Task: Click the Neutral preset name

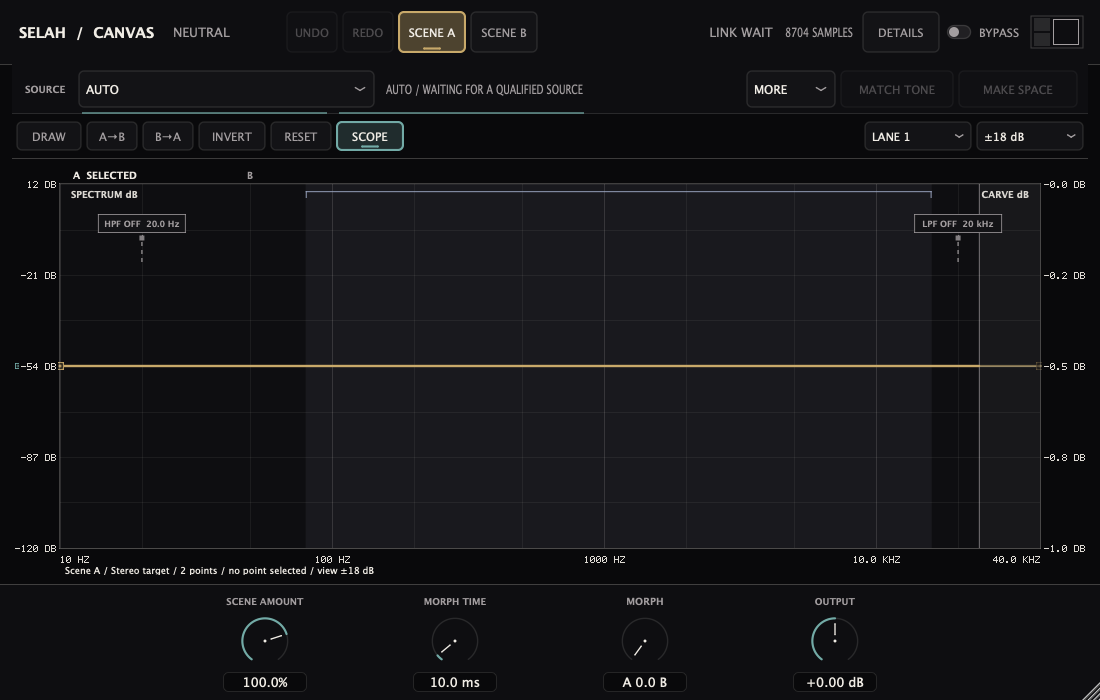Action: pos(201,32)
